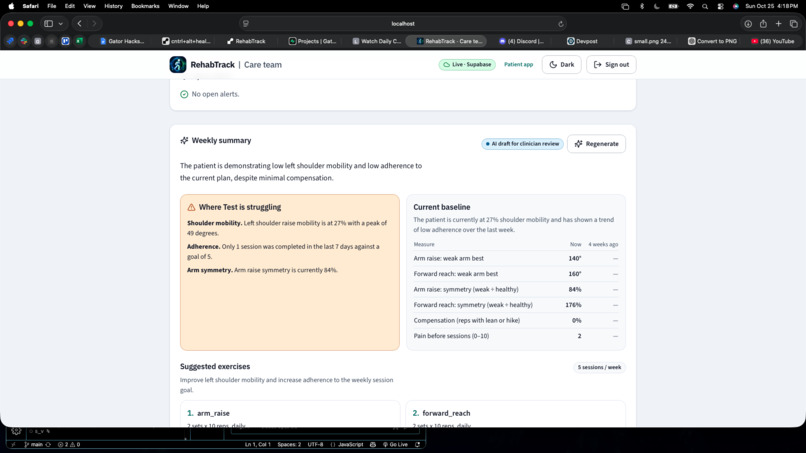Open the pinned Excel tab icon
This screenshot has width=806, height=453.
[x=79, y=41]
